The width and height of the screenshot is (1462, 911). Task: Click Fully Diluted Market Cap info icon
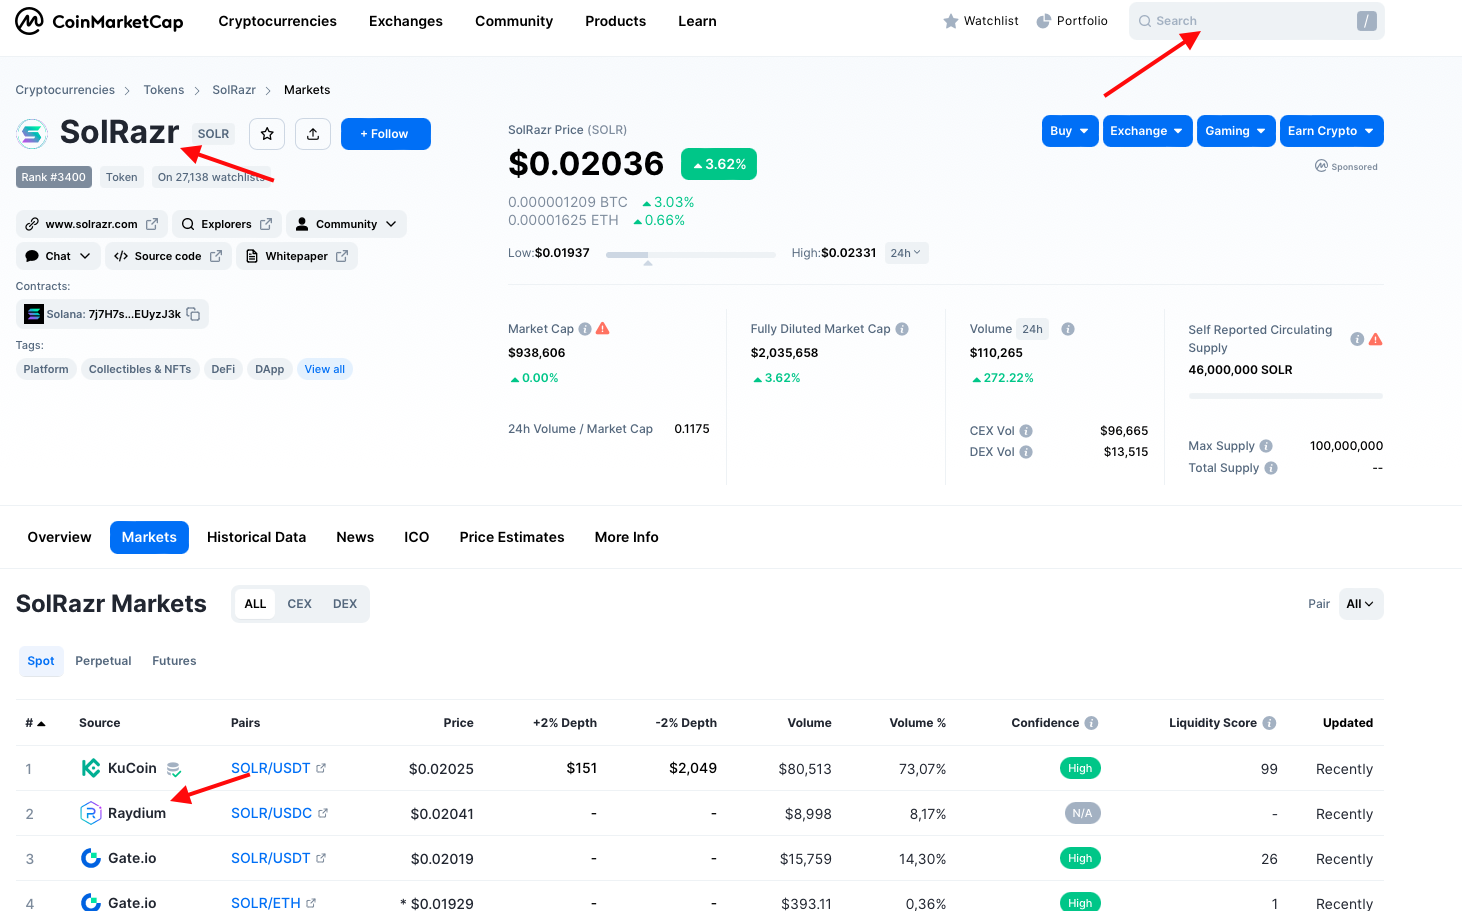coord(902,329)
